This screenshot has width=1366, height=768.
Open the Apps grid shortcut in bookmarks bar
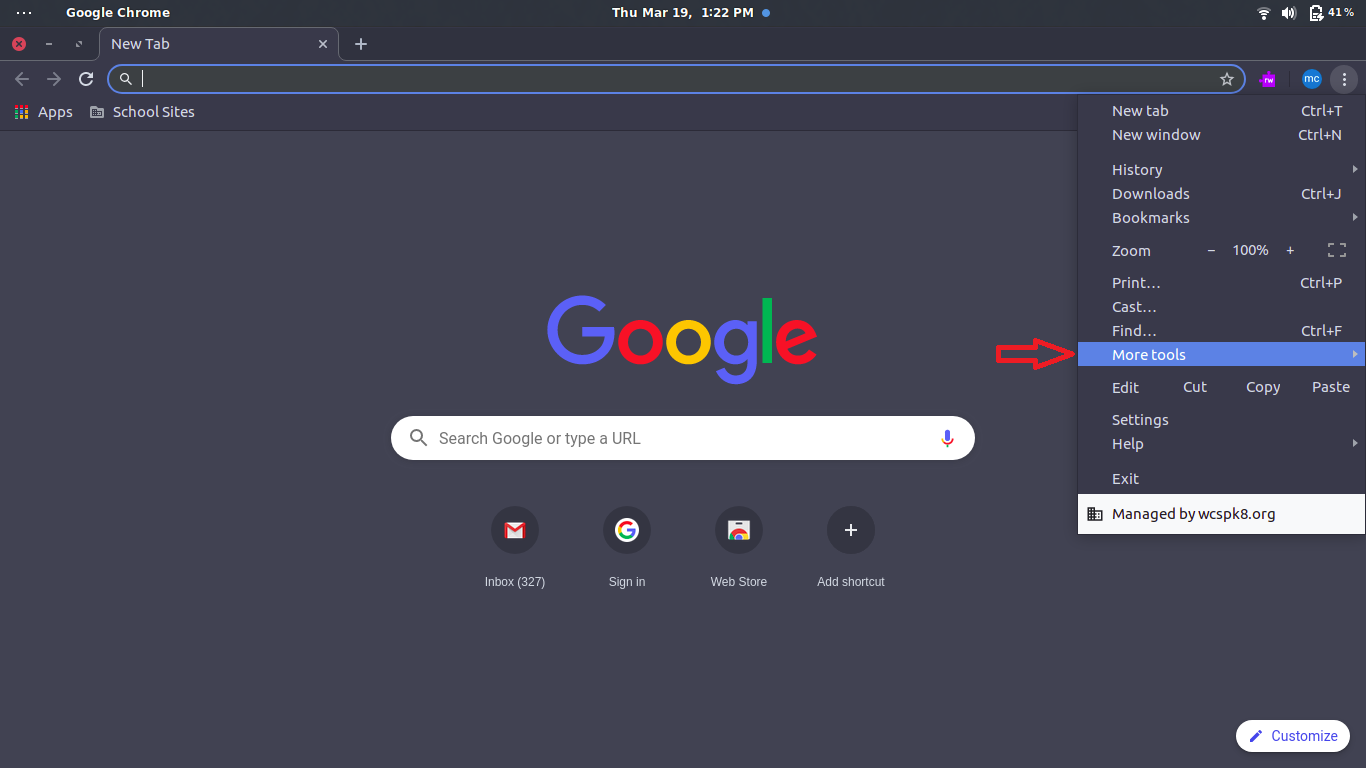(43, 112)
